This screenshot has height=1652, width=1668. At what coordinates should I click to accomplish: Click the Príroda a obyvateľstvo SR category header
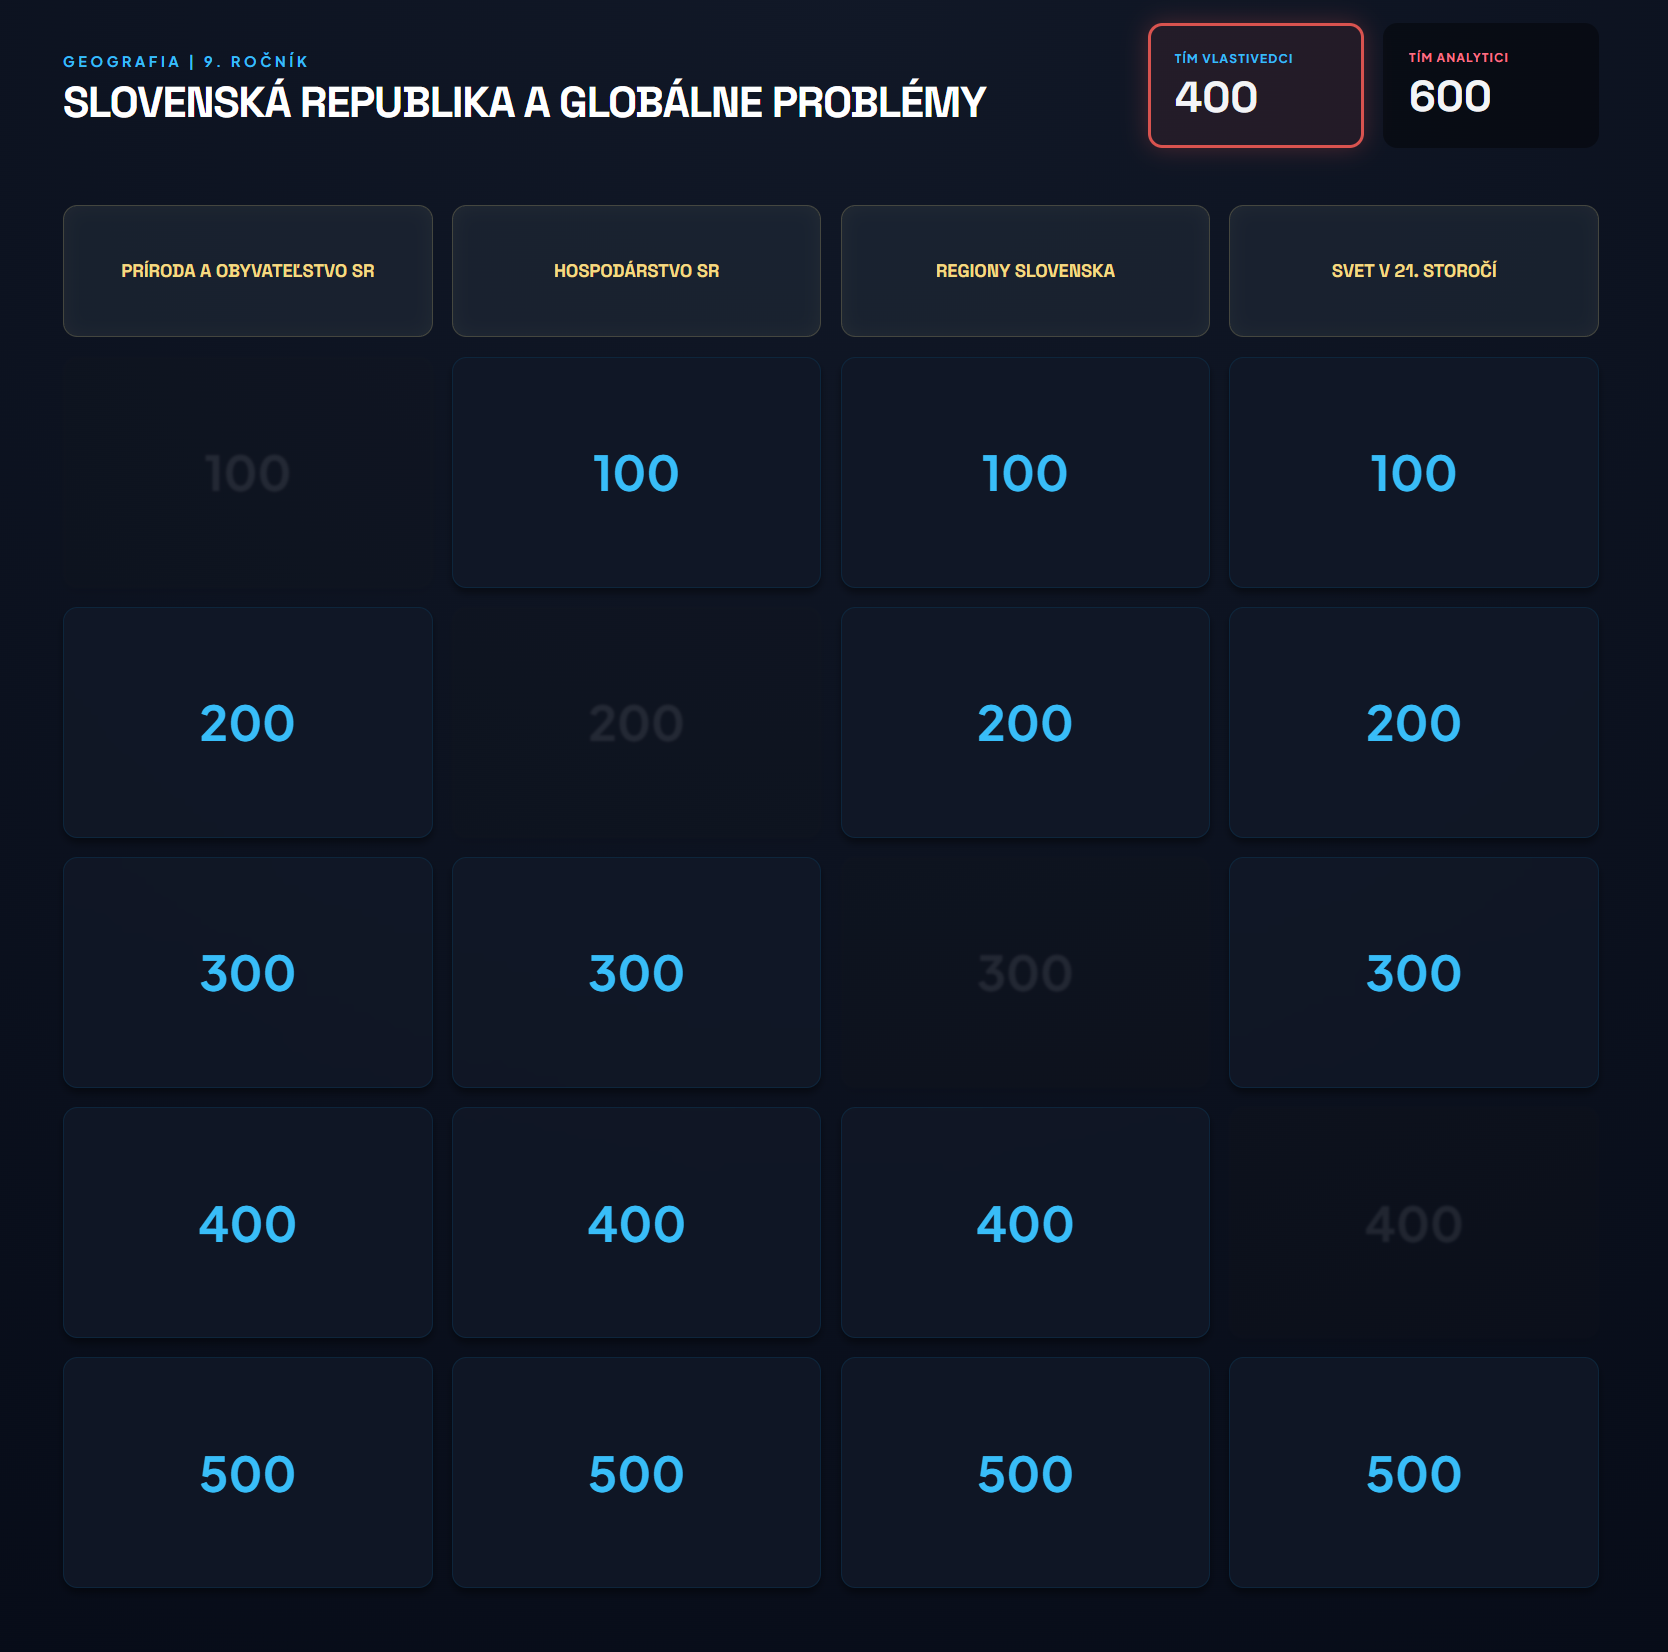click(x=248, y=271)
